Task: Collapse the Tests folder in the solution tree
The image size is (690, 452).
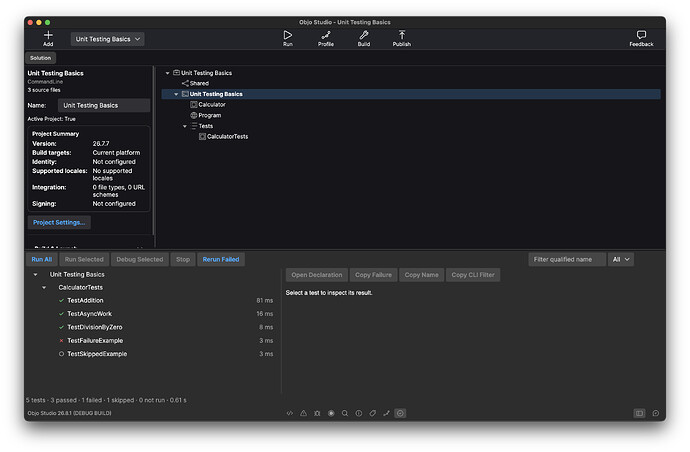Action: pos(185,126)
